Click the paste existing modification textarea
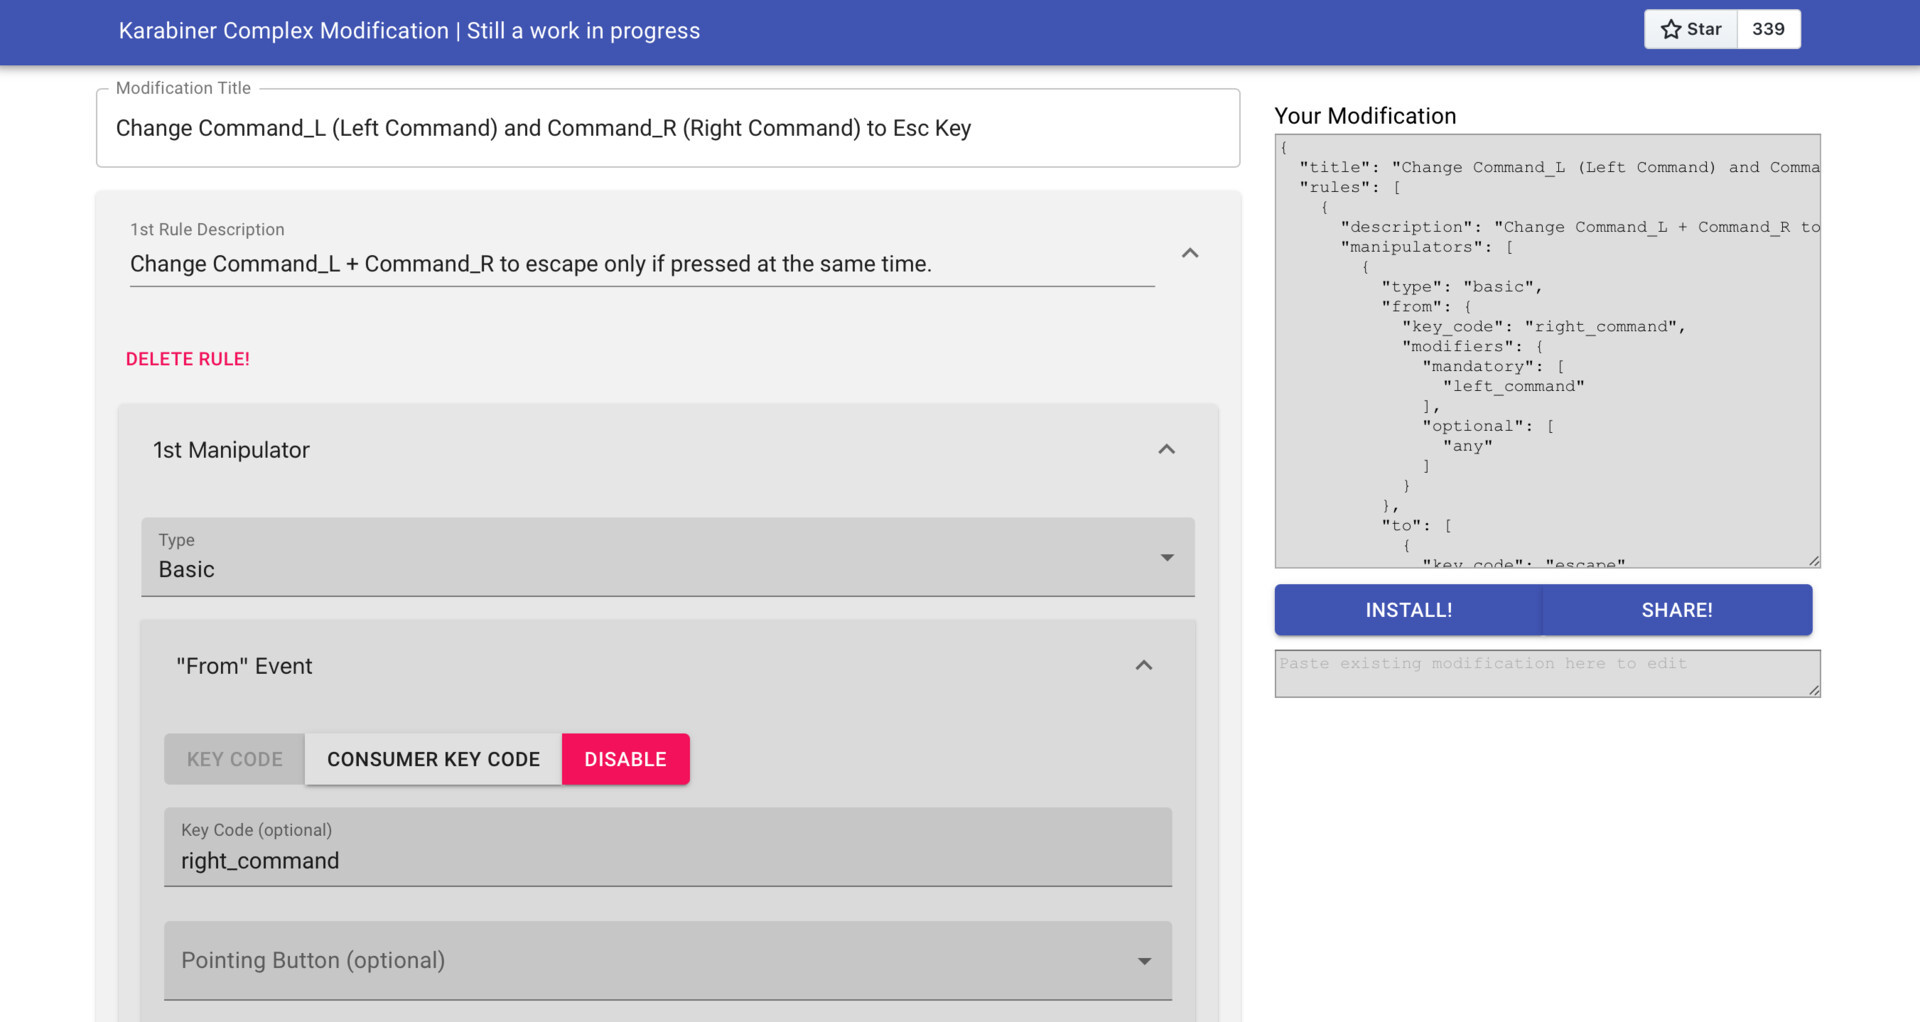This screenshot has width=1920, height=1022. [1547, 674]
